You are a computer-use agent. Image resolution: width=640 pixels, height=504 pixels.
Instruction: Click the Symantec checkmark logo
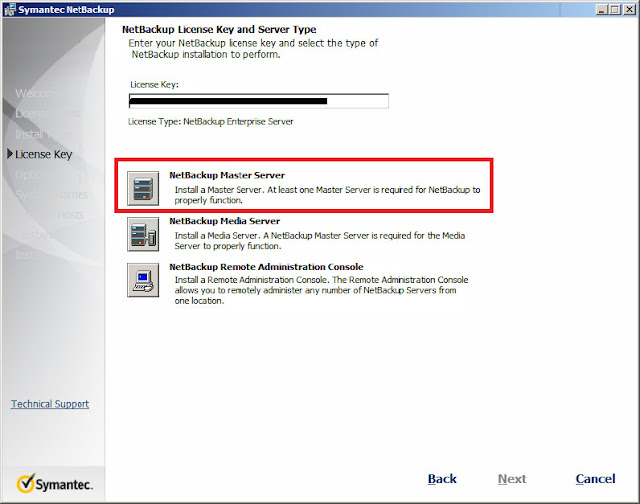(26, 483)
